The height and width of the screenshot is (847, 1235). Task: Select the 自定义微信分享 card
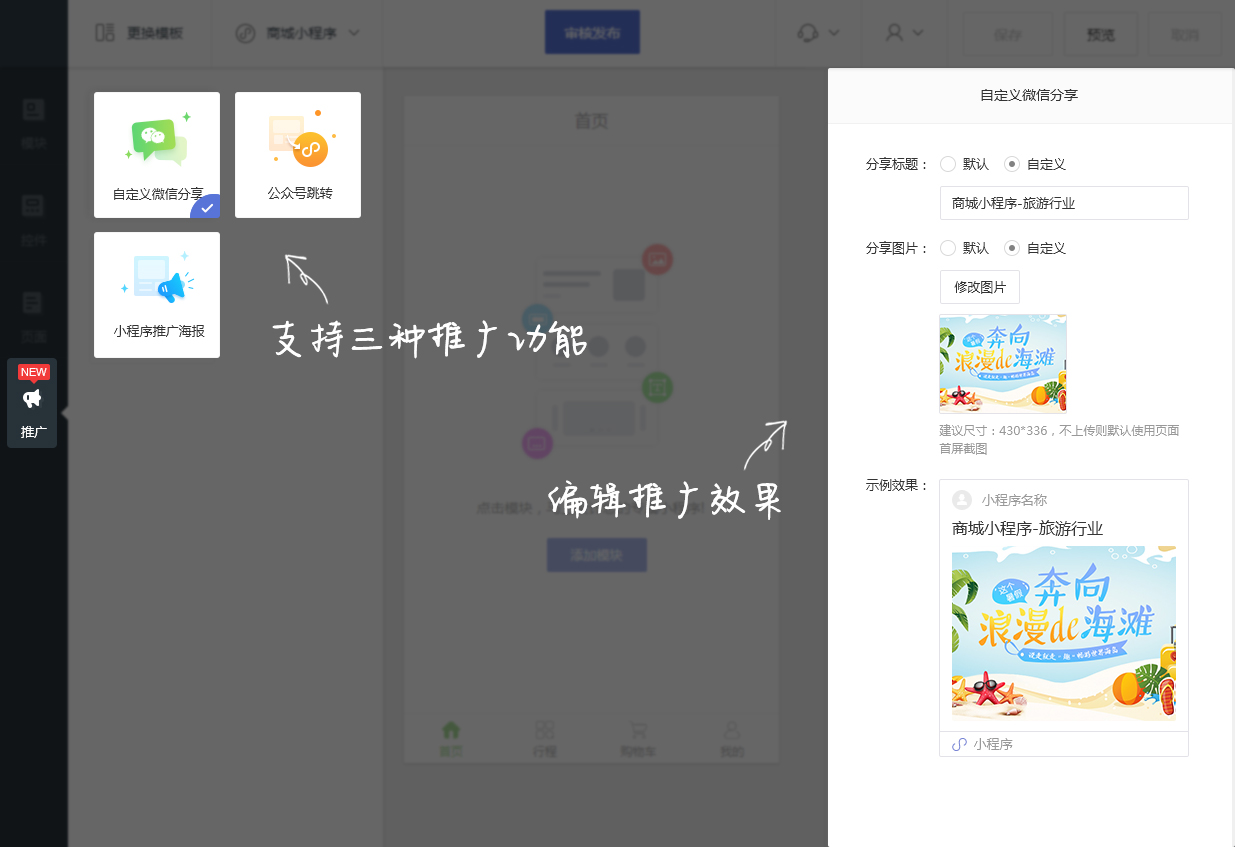point(157,155)
